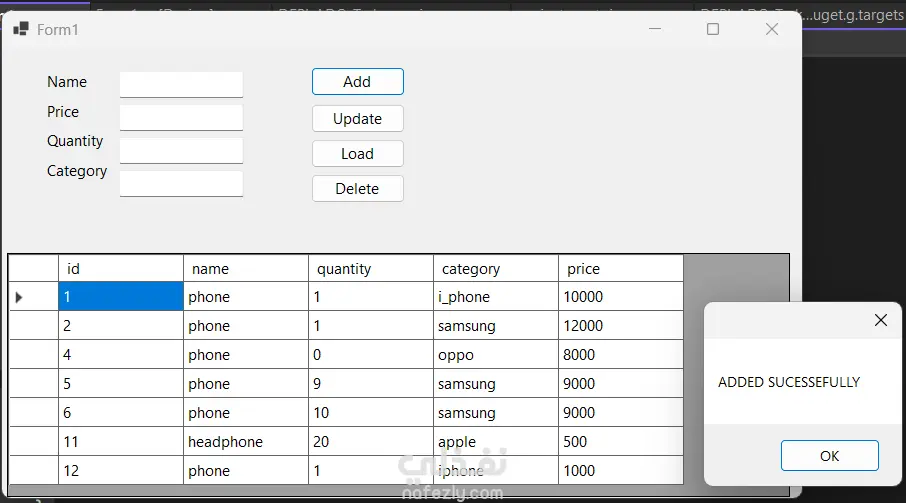Image resolution: width=906 pixels, height=503 pixels.
Task: Select the oppo category cell
Action: click(x=495, y=355)
